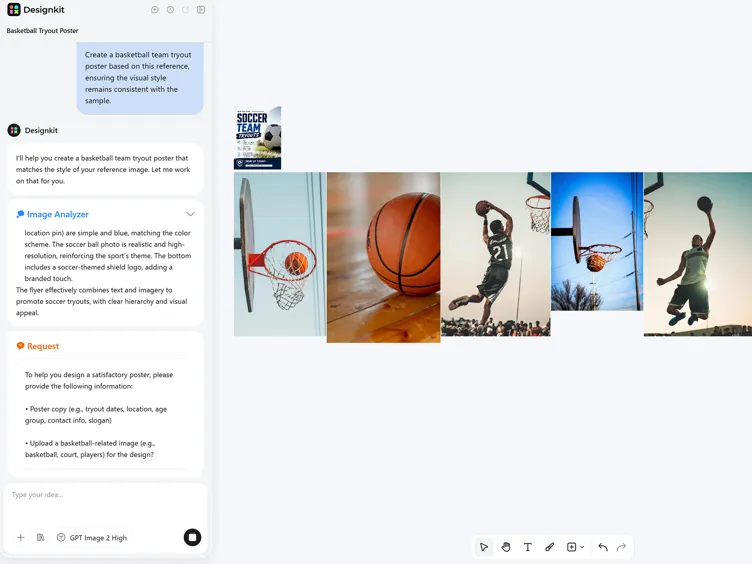Select the basketball-in-hoop photo on canvas
Image resolution: width=752 pixels, height=564 pixels.
[x=280, y=254]
